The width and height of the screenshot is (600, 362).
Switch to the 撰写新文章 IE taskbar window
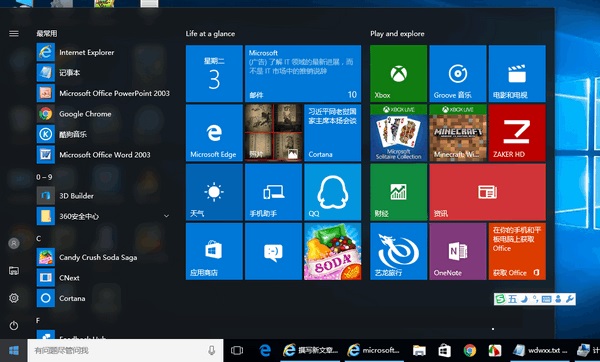click(310, 351)
